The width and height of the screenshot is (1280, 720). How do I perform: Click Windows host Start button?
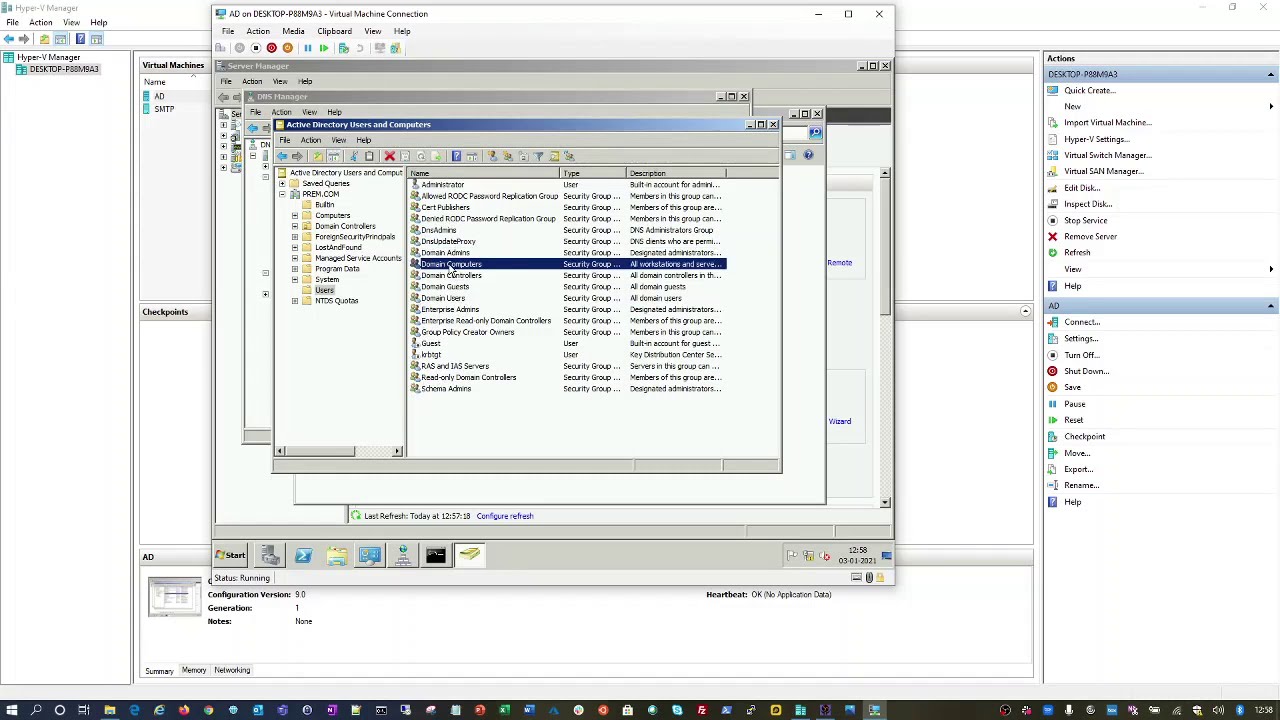(x=11, y=711)
